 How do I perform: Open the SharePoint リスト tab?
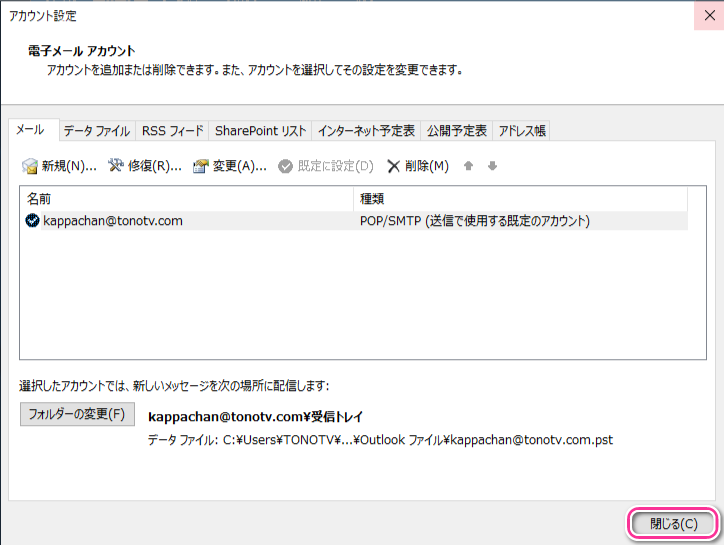point(260,131)
